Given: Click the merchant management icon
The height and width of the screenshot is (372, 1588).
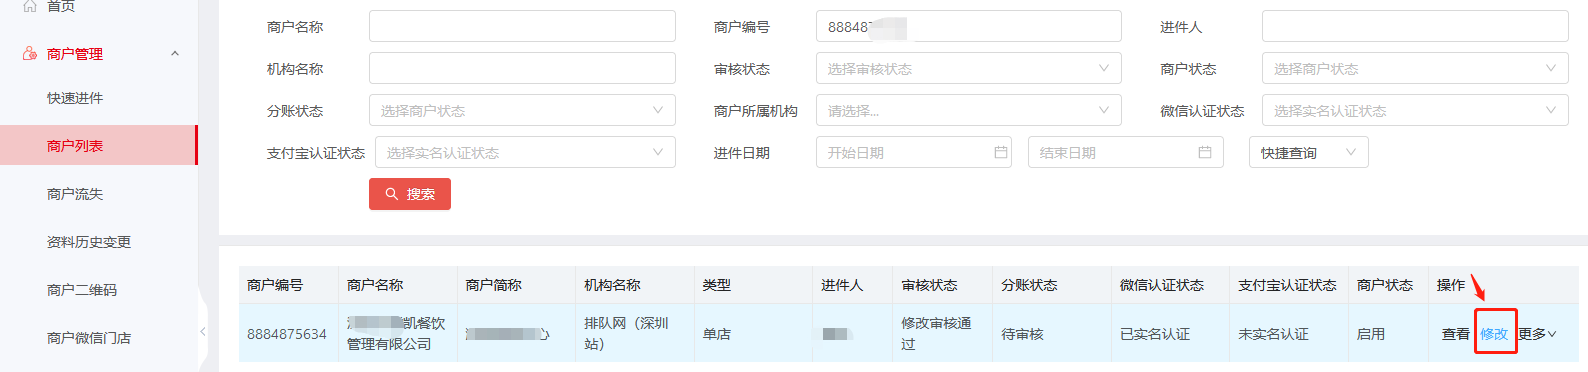Looking at the screenshot, I should coord(30,53).
